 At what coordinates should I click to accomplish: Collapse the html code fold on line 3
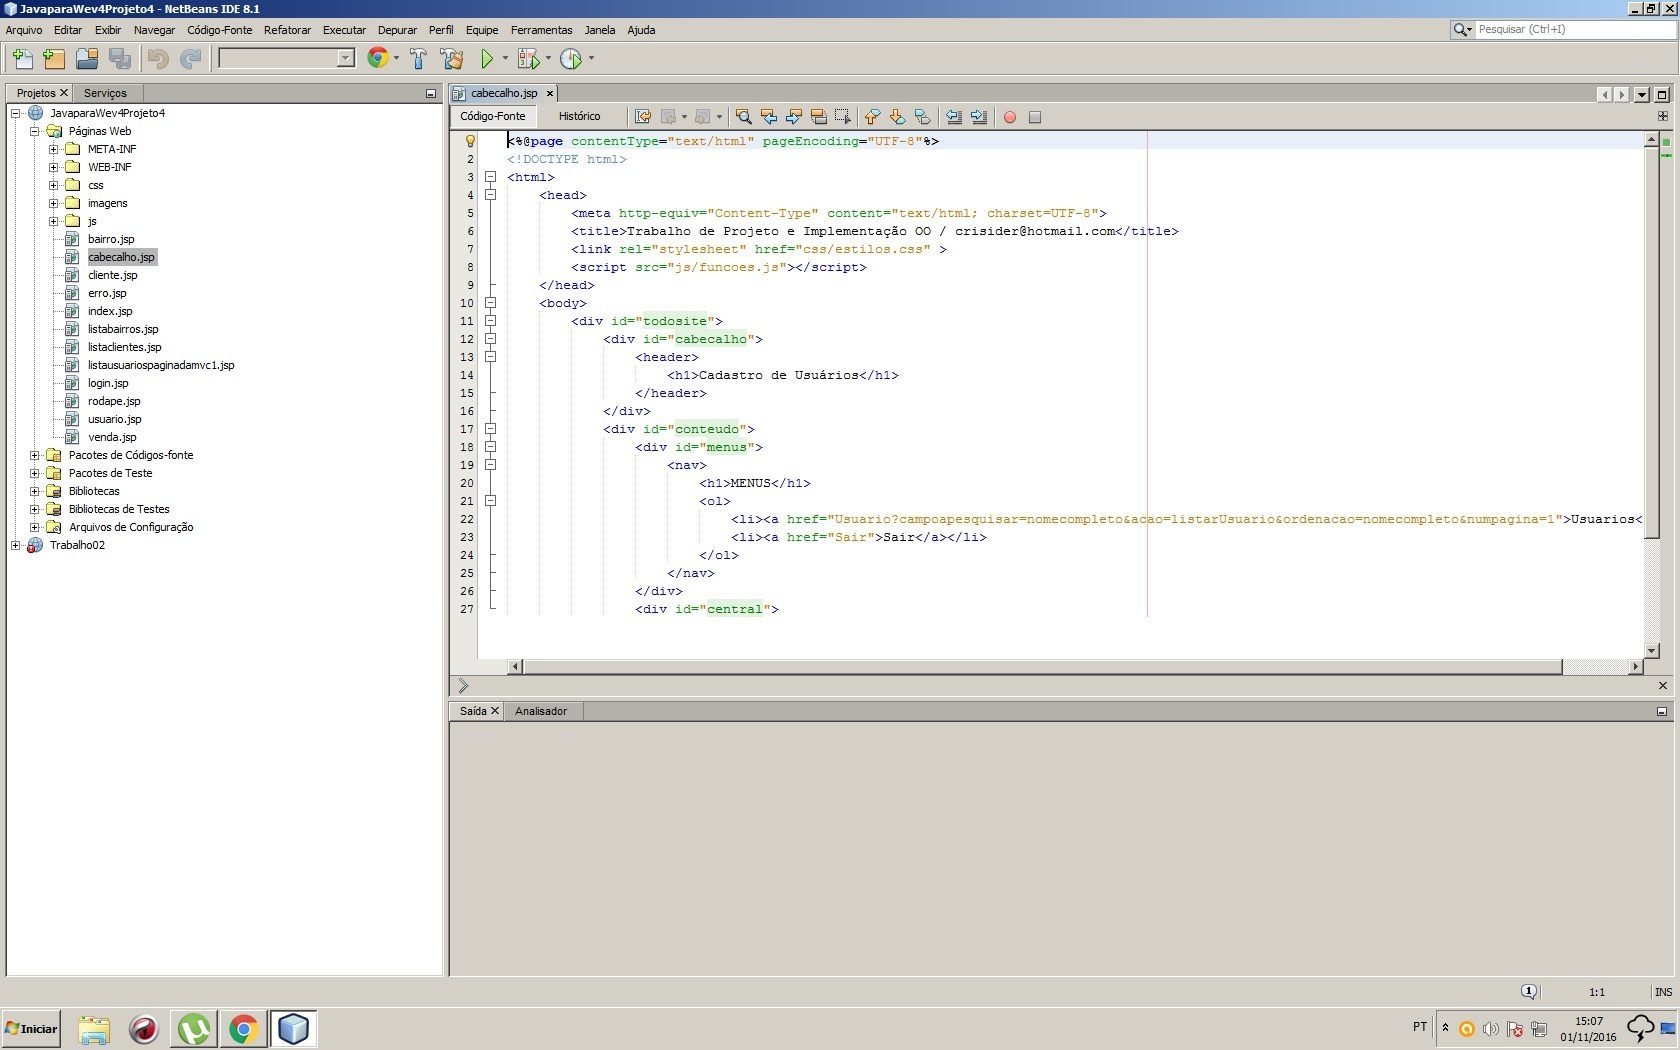click(x=491, y=177)
